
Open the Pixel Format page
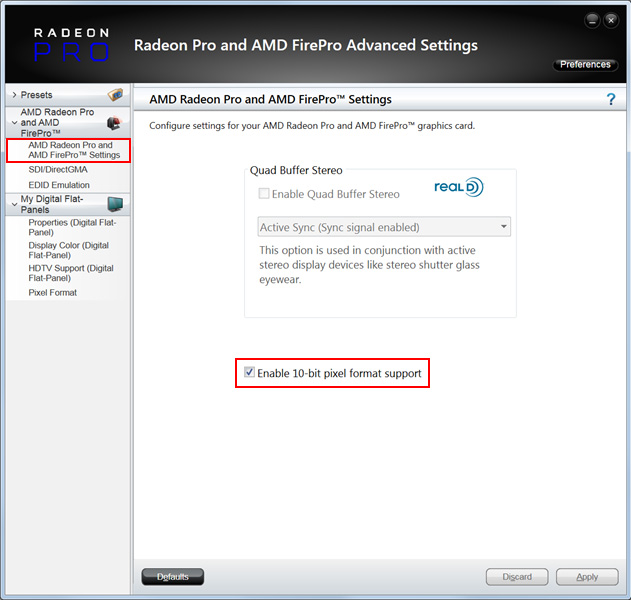click(52, 293)
